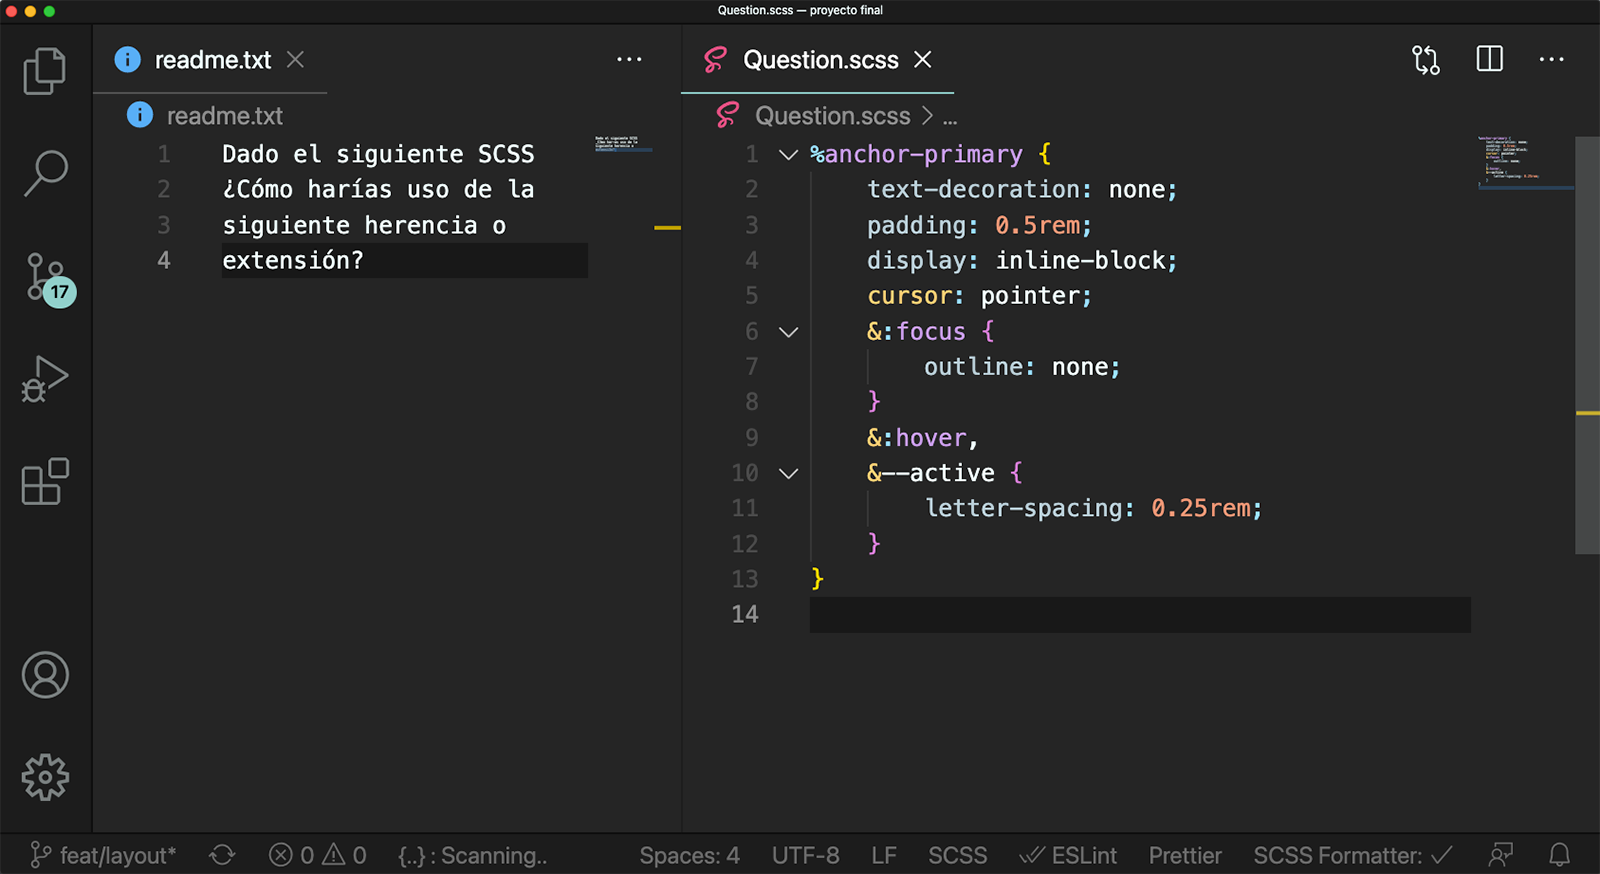Split the editor to the right

1489,59
